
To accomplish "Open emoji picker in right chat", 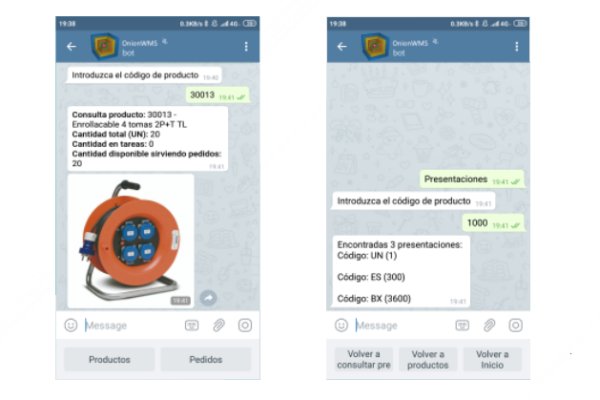I will (341, 325).
